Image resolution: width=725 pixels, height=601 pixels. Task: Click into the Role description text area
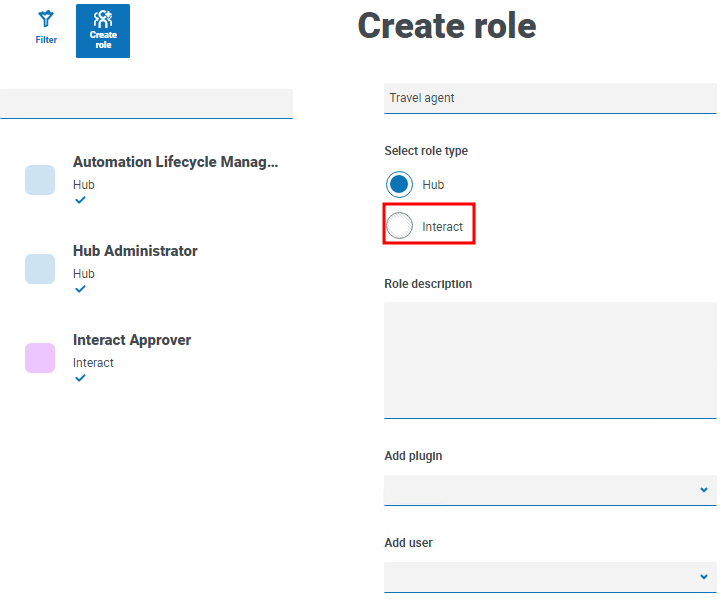[550, 359]
